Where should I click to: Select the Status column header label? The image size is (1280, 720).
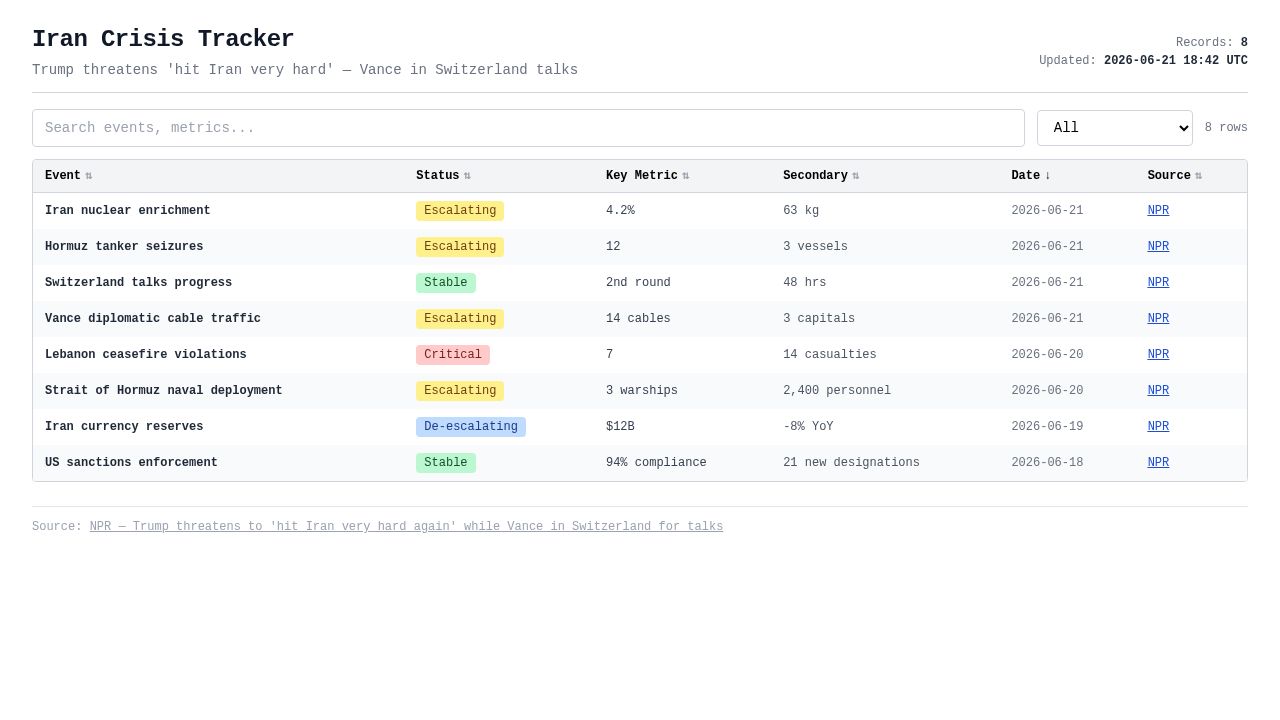click(438, 176)
